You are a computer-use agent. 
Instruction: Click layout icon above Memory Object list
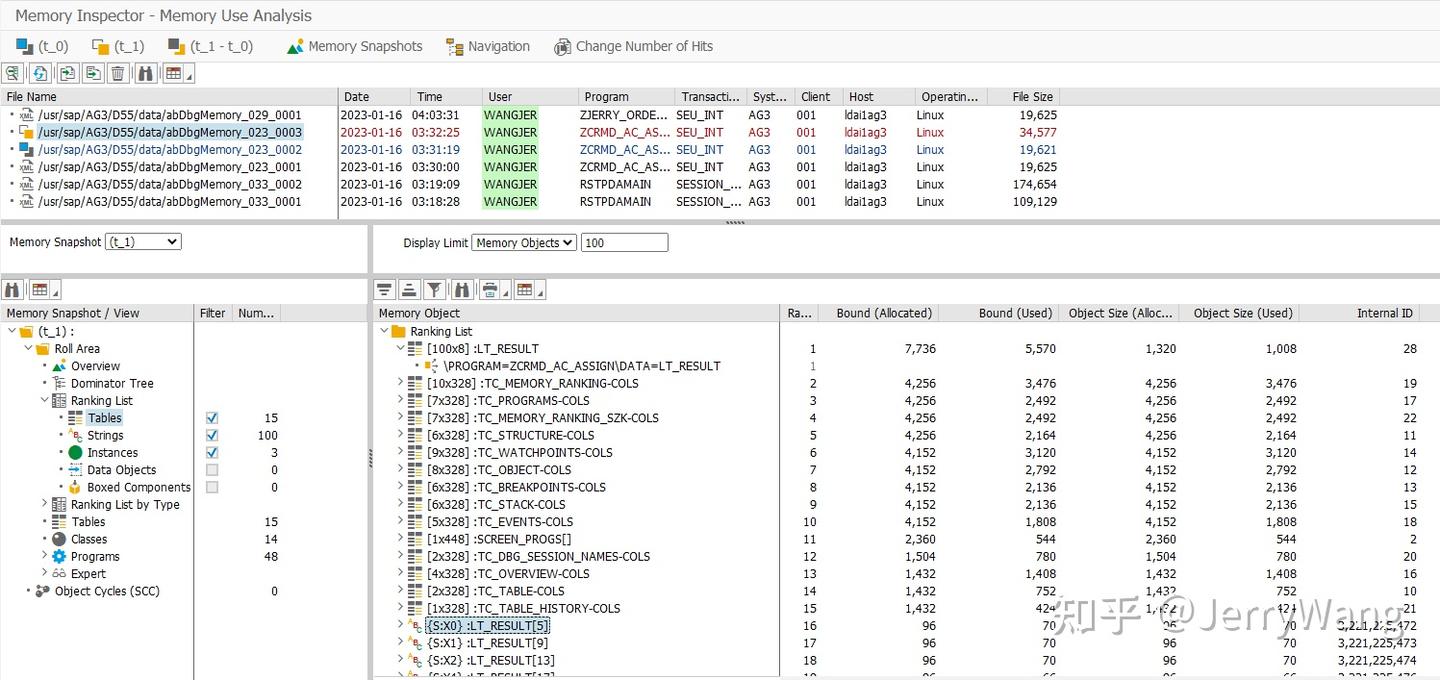[527, 289]
